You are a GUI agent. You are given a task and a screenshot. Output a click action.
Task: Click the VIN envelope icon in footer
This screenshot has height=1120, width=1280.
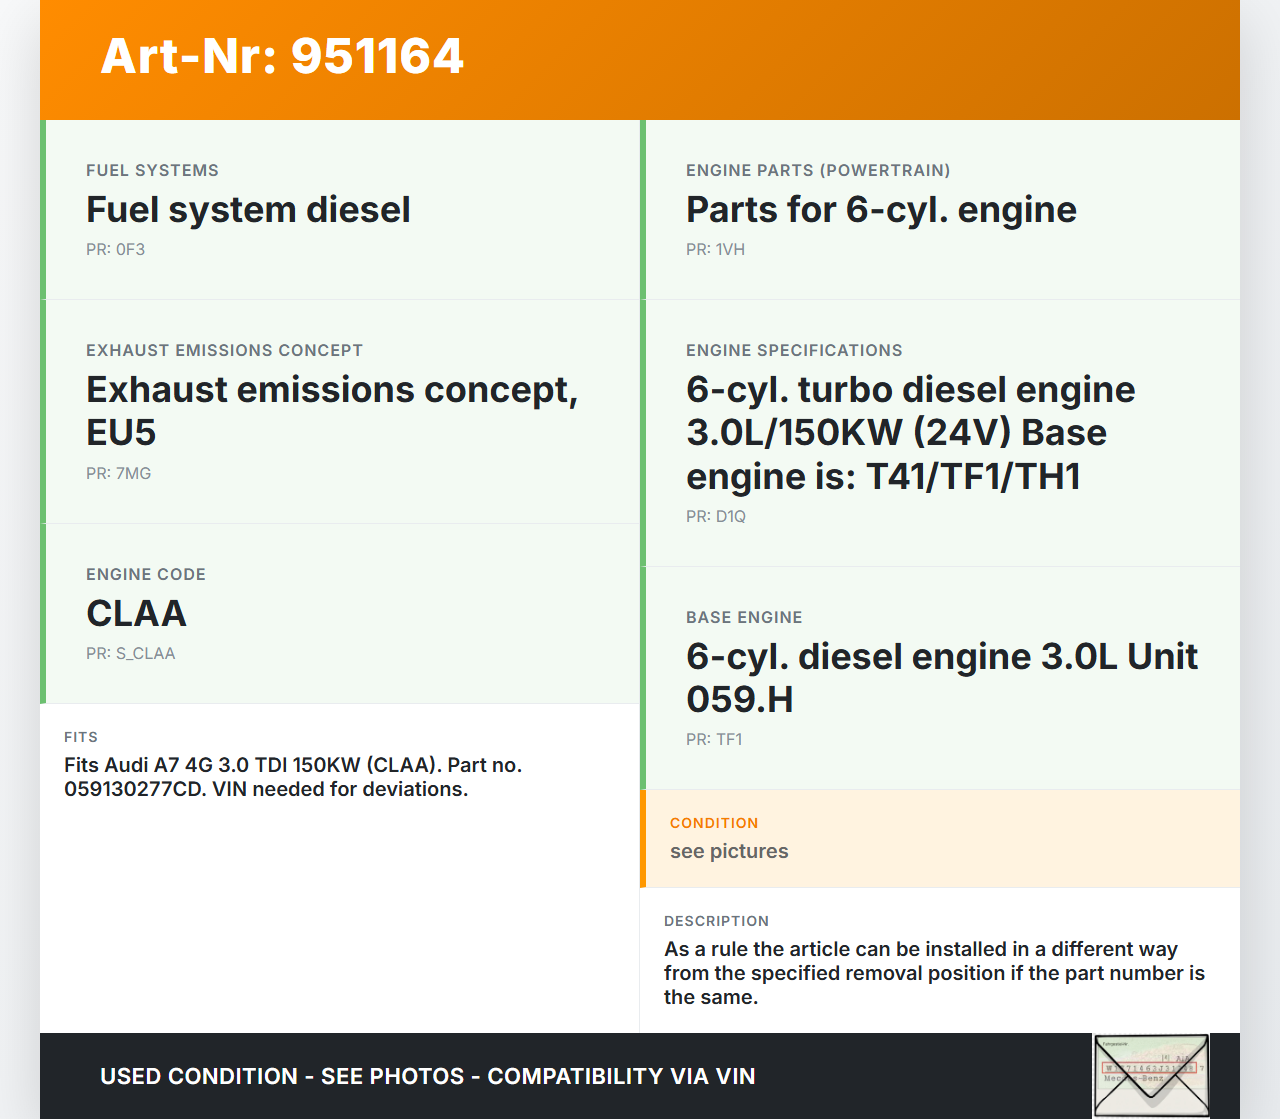1151,1075
